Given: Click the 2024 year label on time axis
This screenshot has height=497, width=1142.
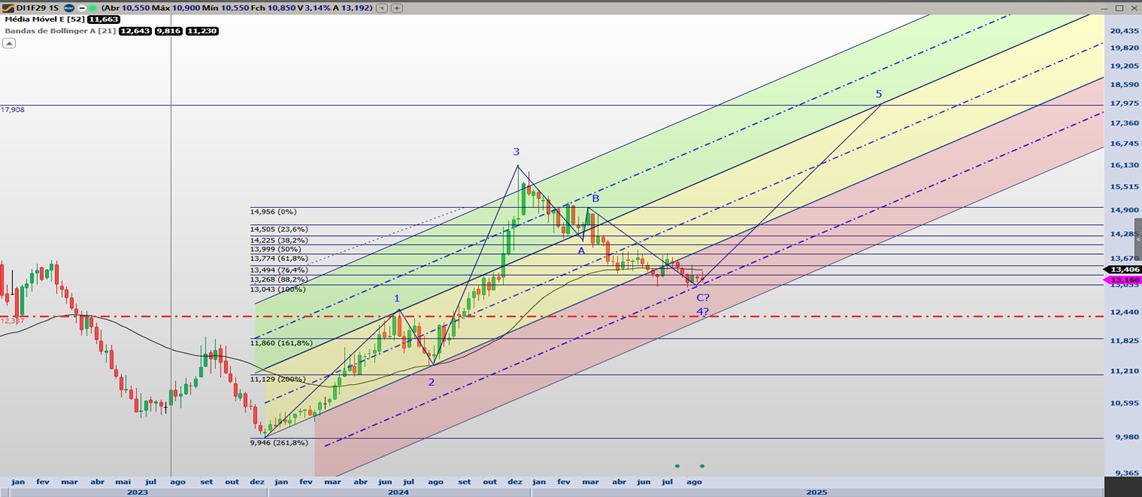Looking at the screenshot, I should [398, 491].
